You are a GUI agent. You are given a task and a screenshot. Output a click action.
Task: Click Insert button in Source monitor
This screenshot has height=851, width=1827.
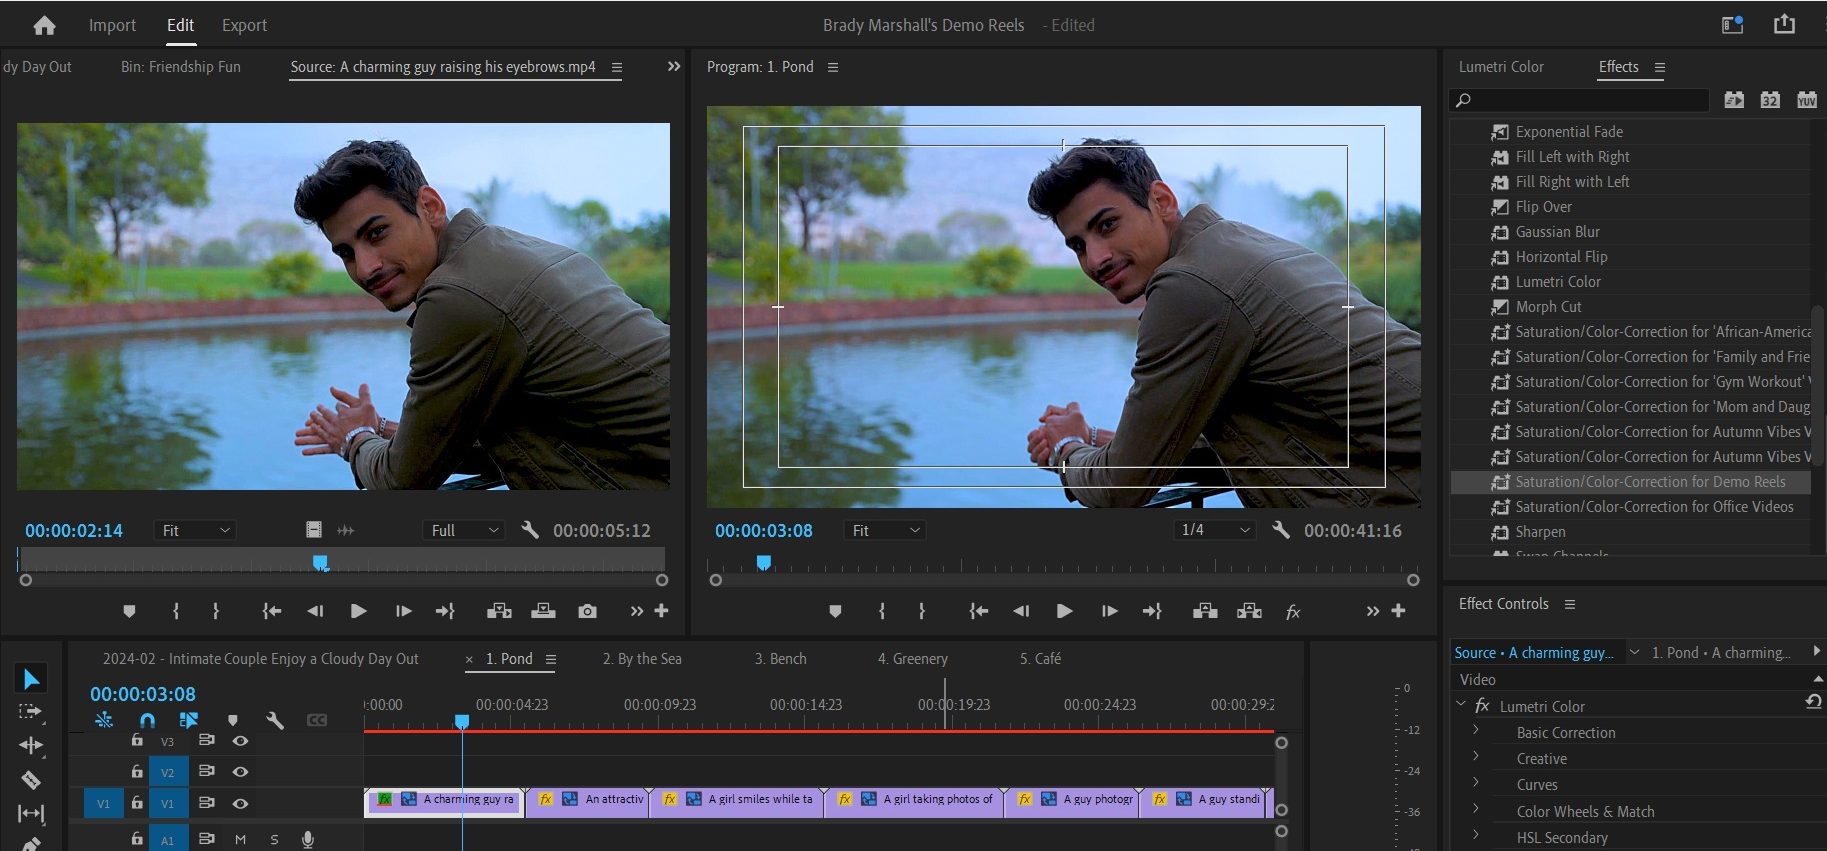(499, 611)
